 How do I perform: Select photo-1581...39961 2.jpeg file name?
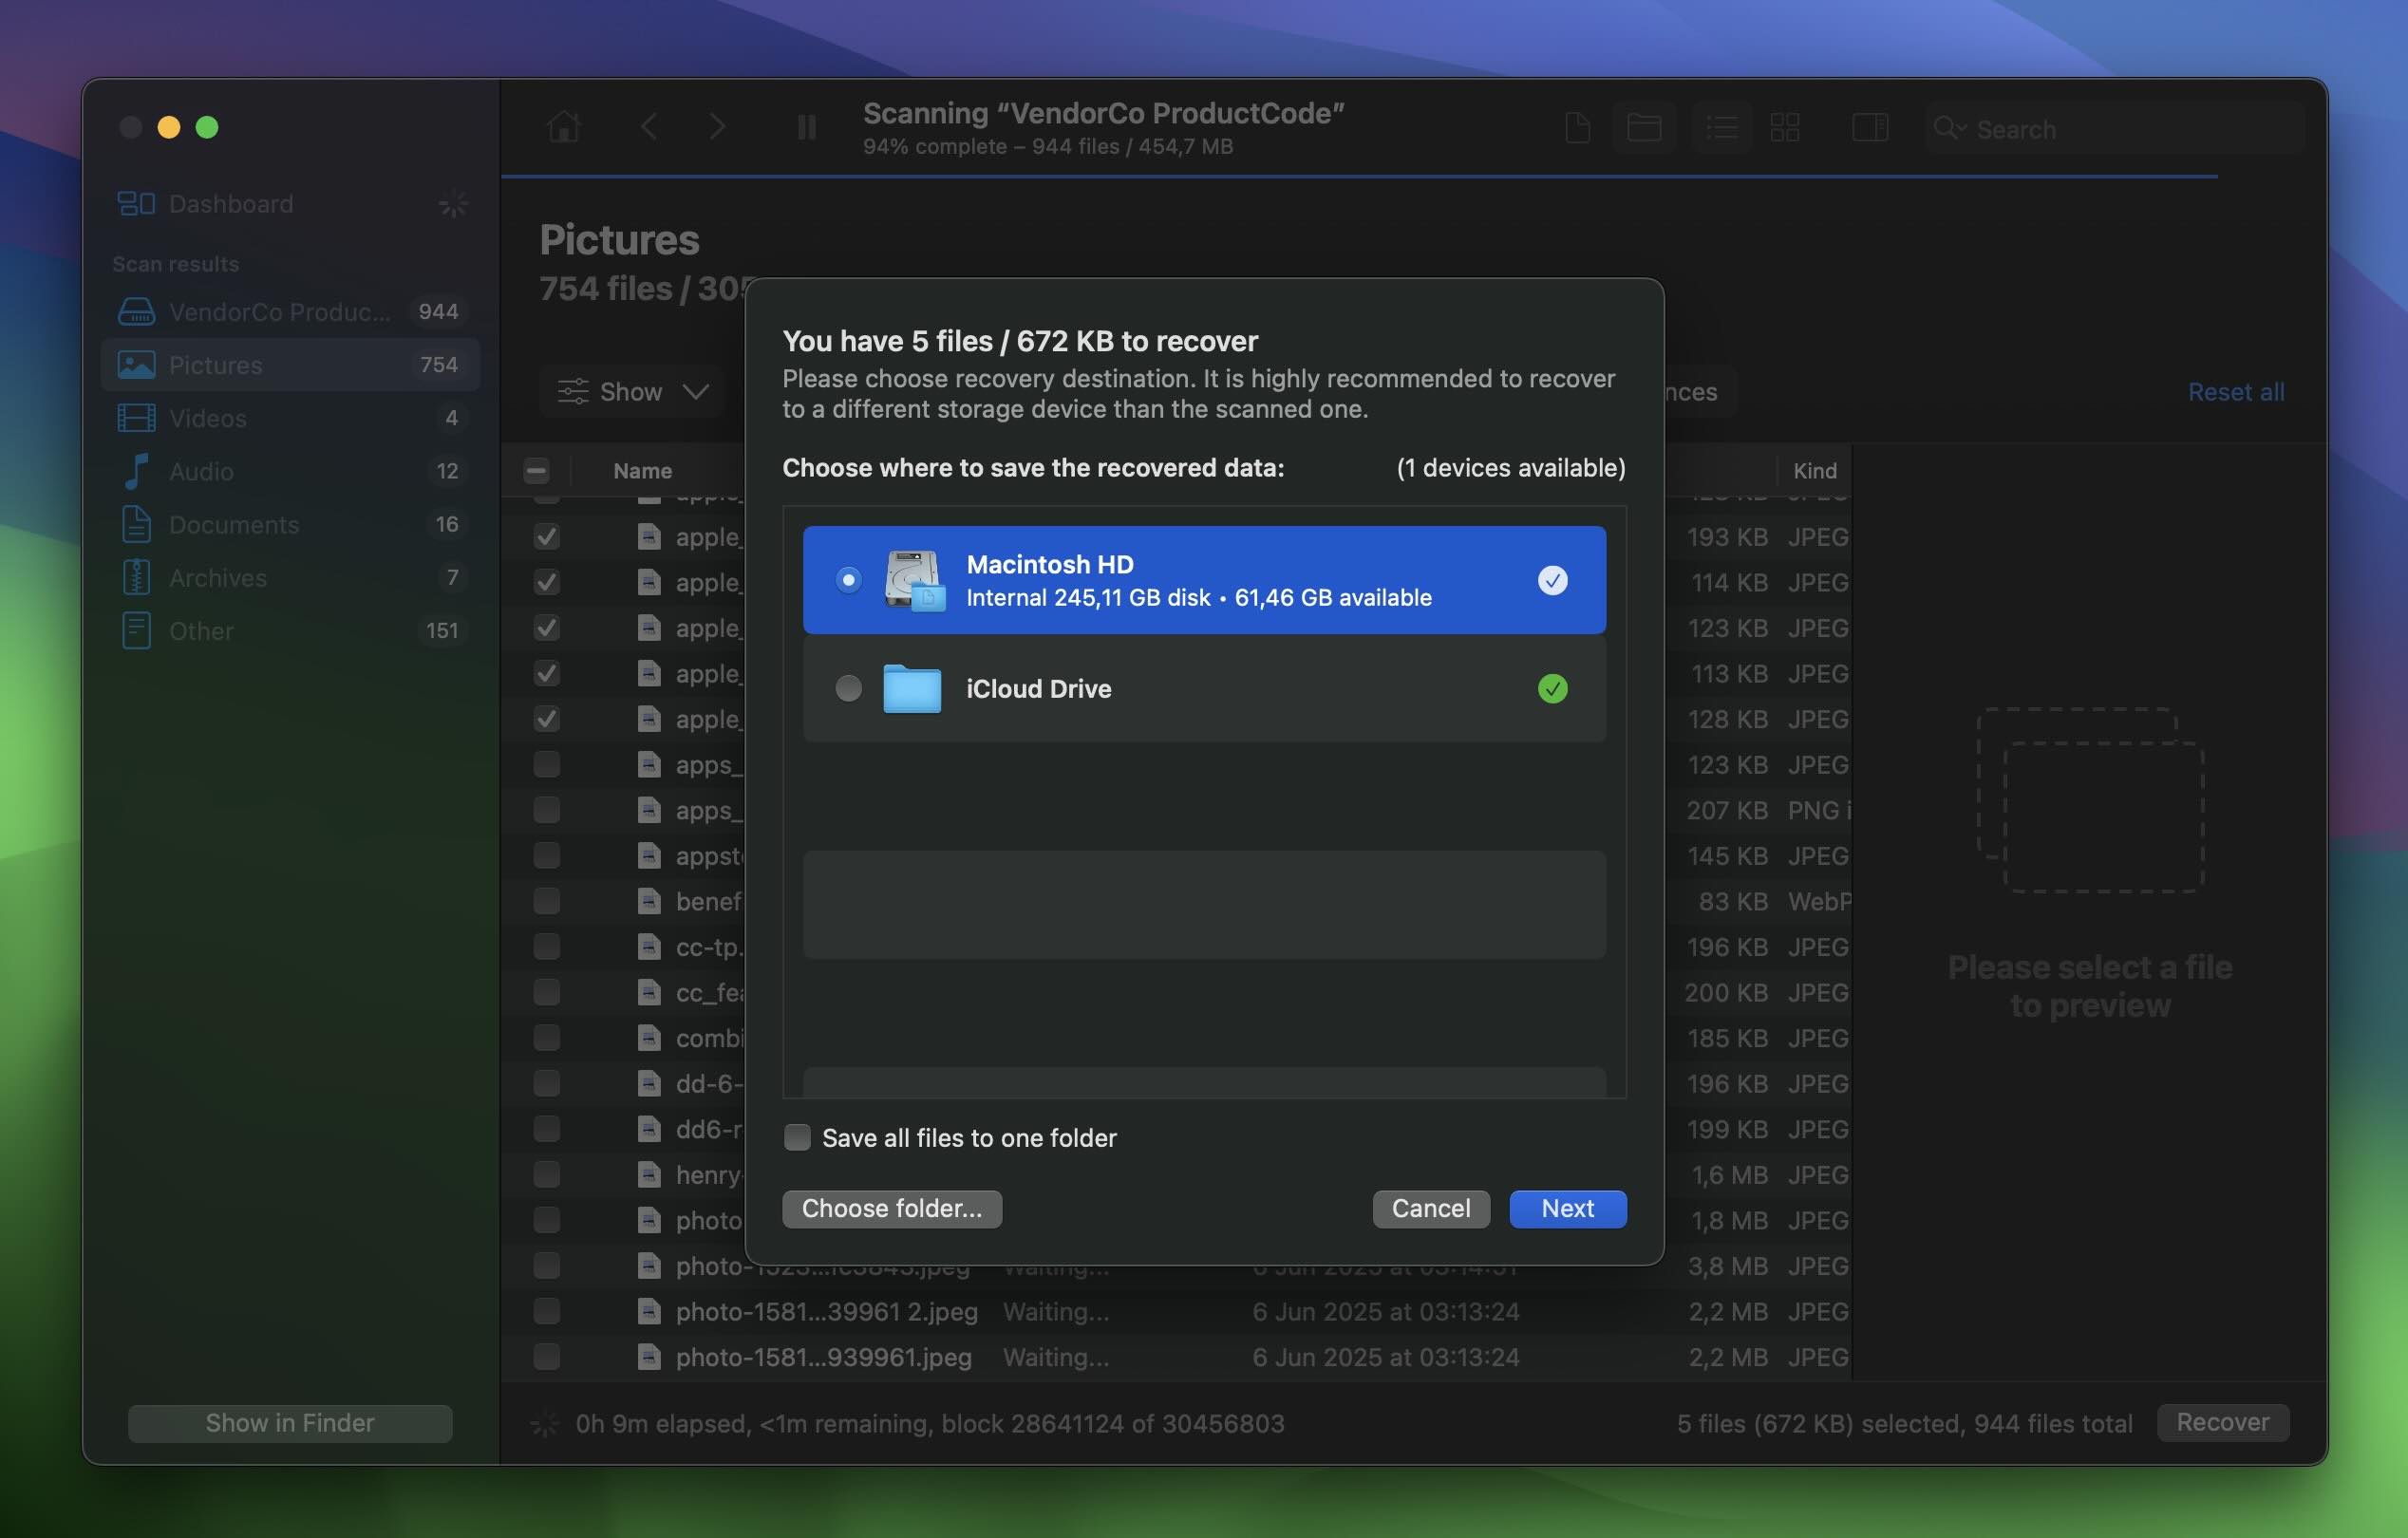click(826, 1311)
